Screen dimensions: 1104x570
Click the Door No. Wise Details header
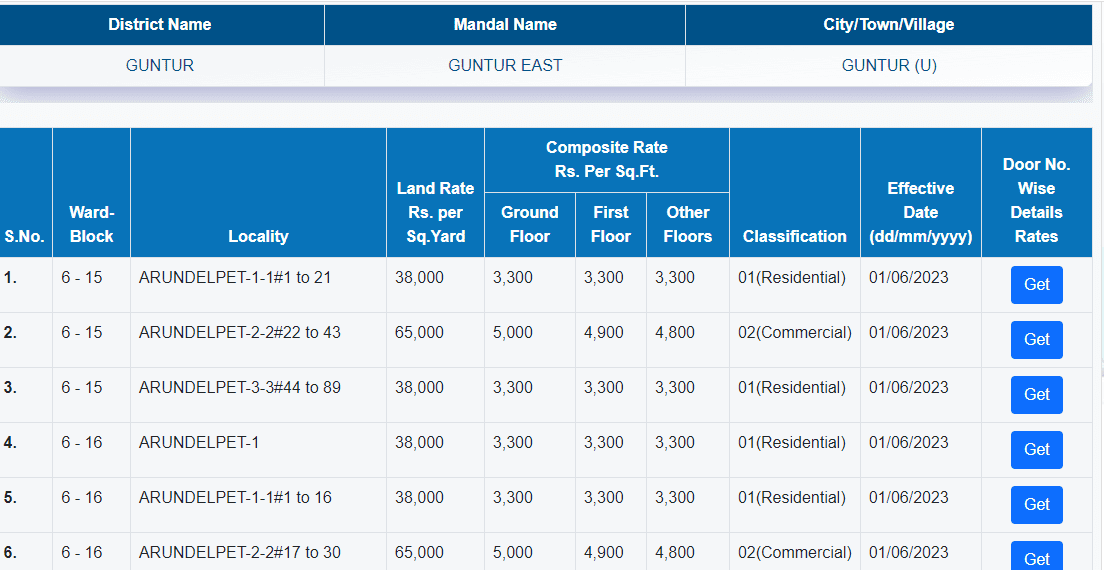coord(1036,200)
